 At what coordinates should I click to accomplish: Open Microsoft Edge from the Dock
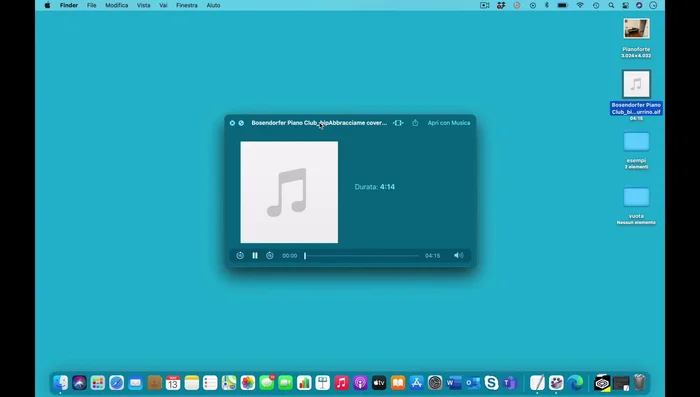(575, 383)
